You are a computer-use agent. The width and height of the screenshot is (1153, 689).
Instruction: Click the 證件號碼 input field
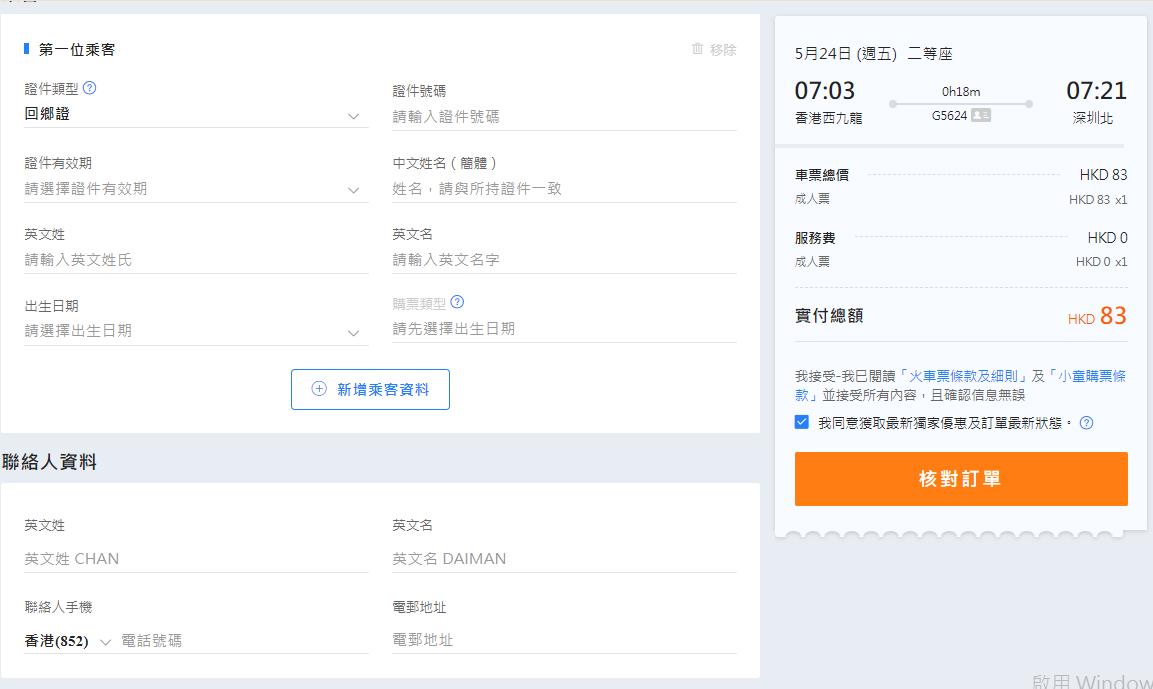(x=564, y=117)
